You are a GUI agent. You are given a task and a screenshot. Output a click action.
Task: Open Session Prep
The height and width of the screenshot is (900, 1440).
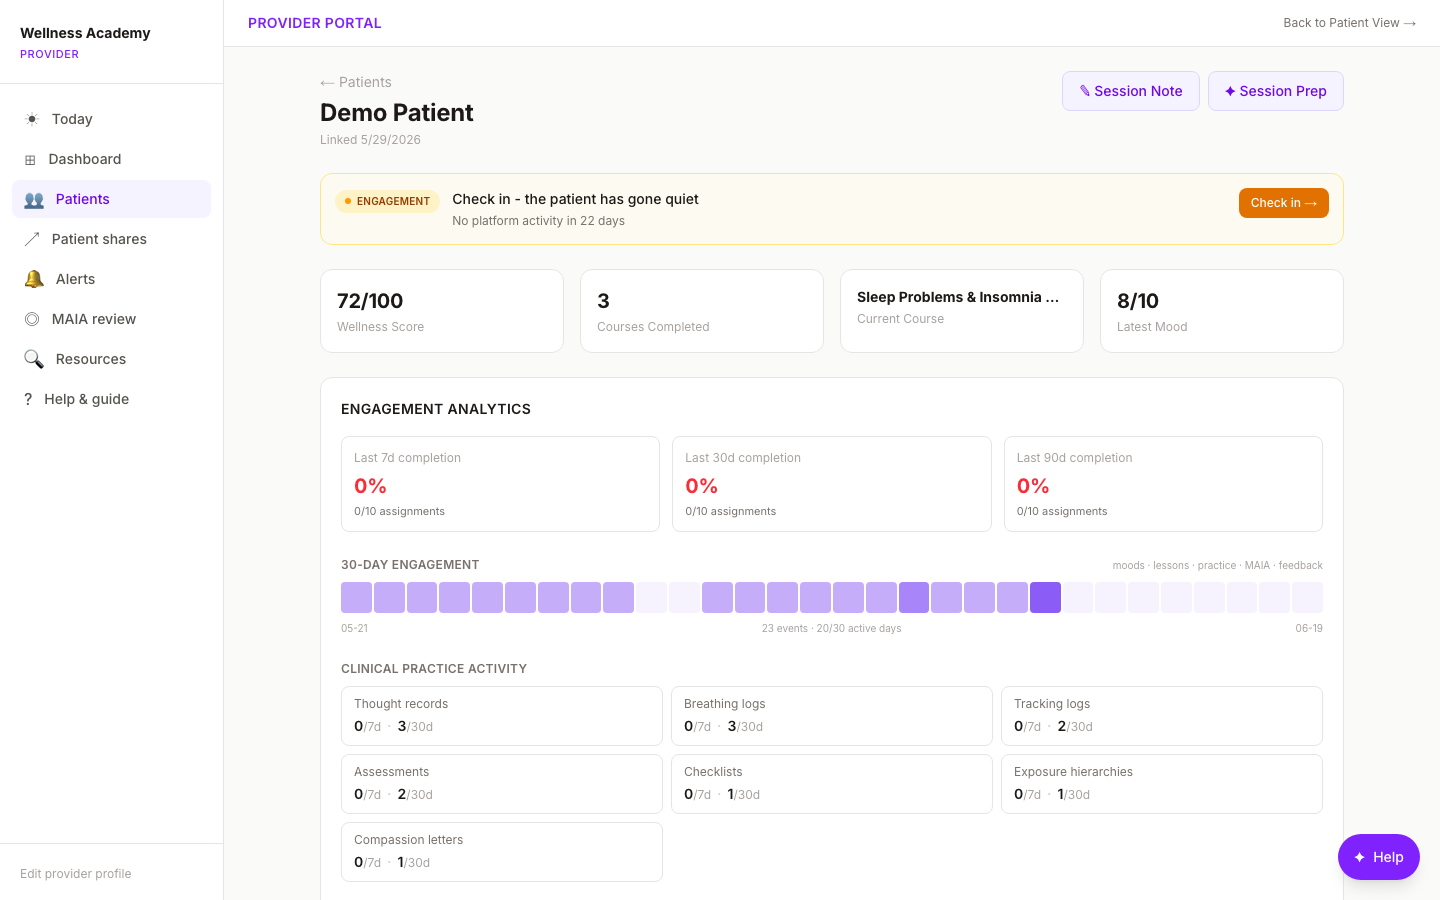coord(1275,91)
